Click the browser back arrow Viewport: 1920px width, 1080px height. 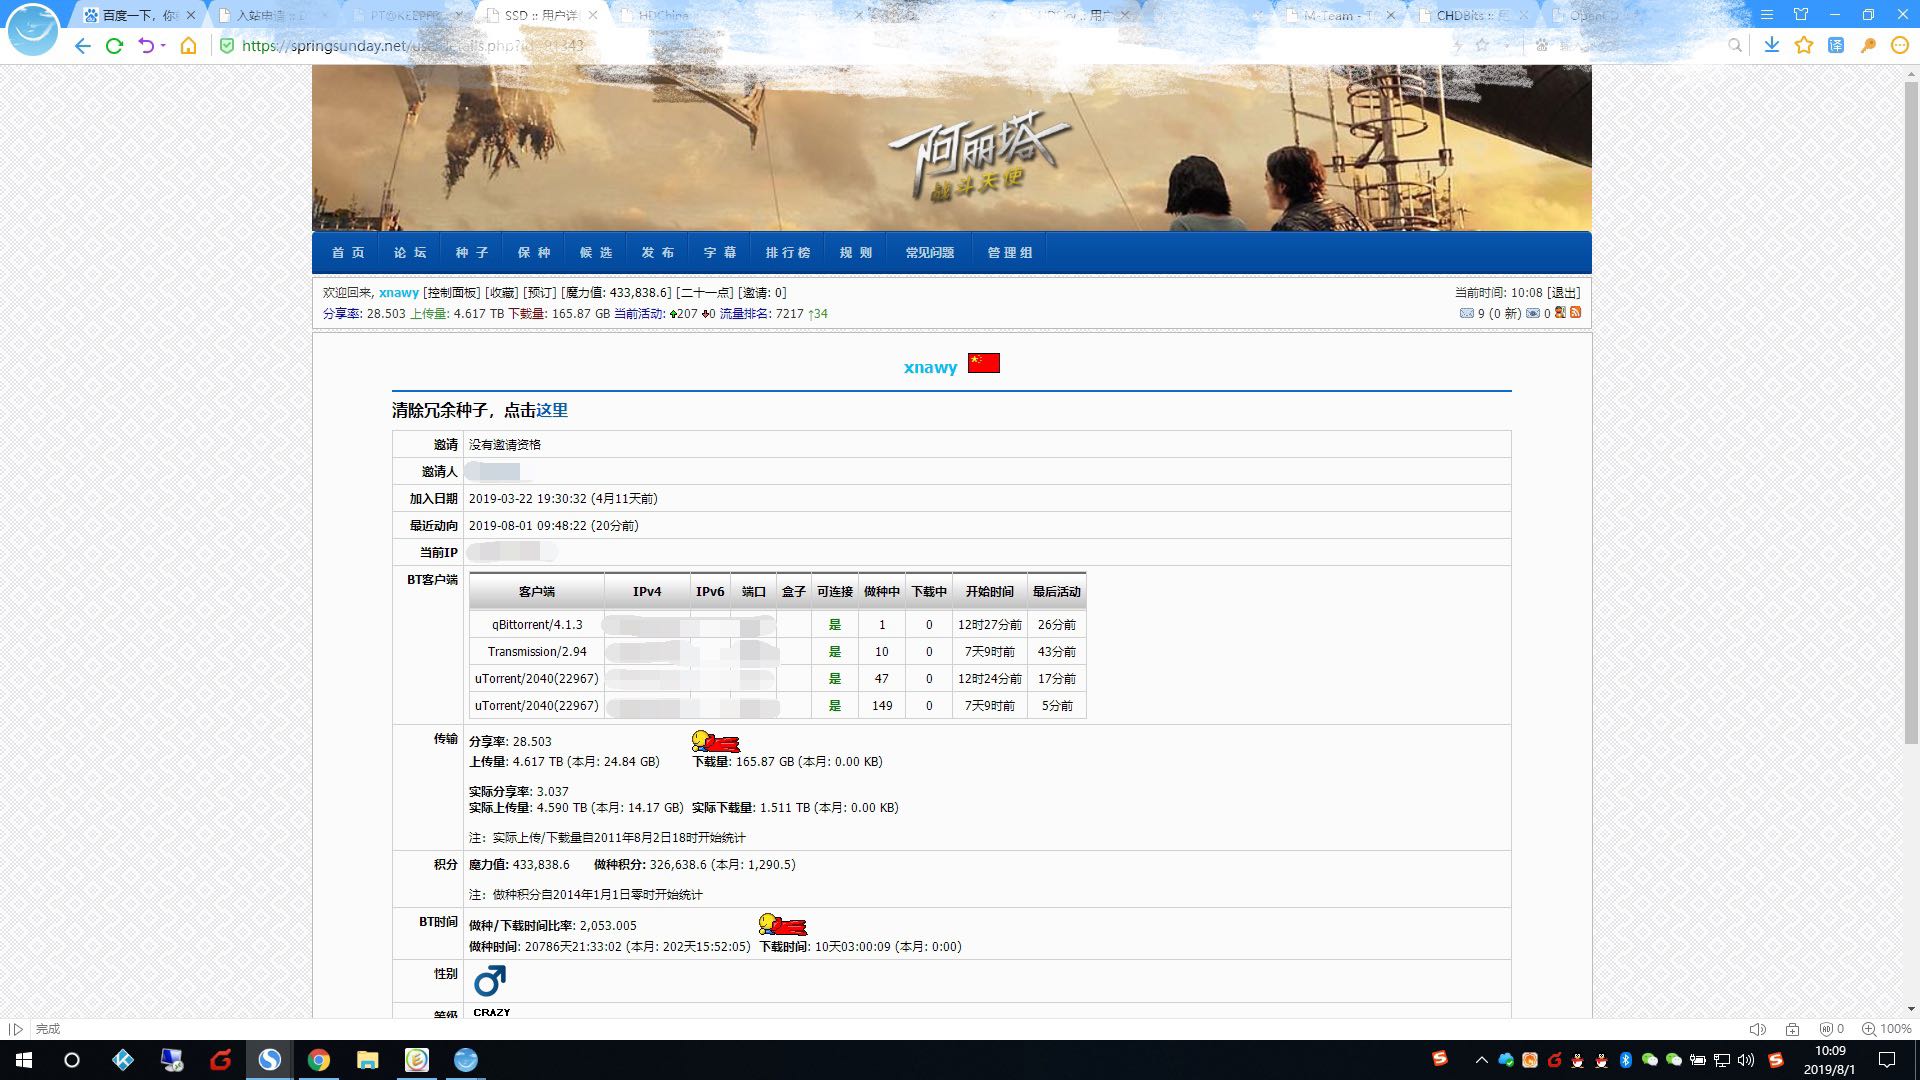[82, 46]
